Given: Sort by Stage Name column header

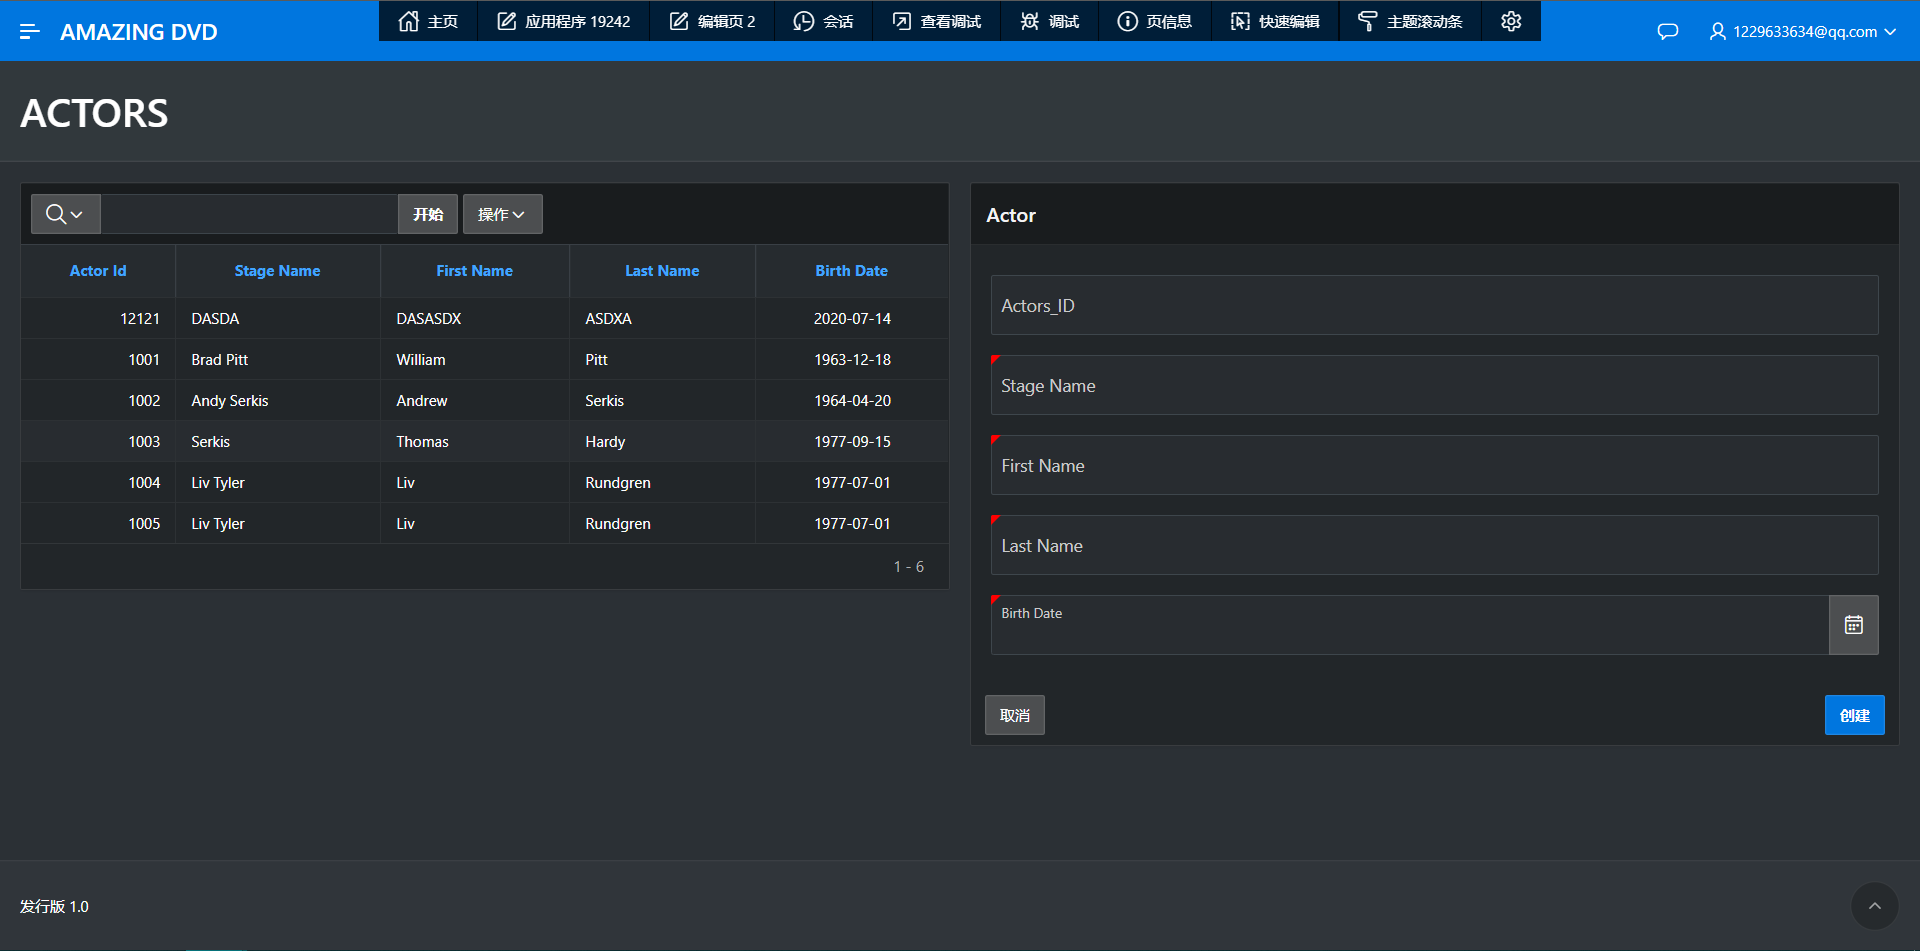Looking at the screenshot, I should [x=277, y=271].
